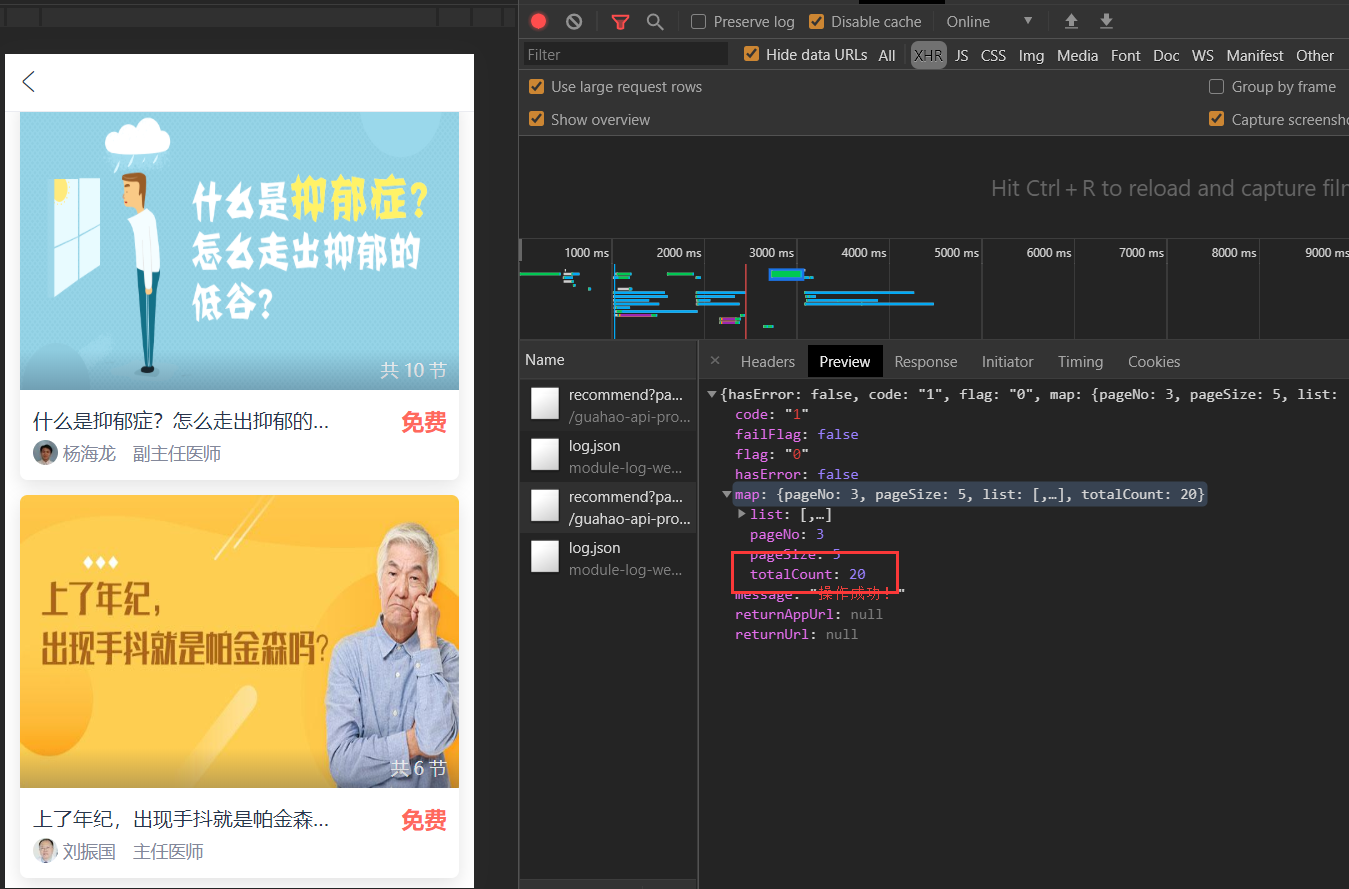
Task: Uncheck Disable cache
Action: coord(816,21)
